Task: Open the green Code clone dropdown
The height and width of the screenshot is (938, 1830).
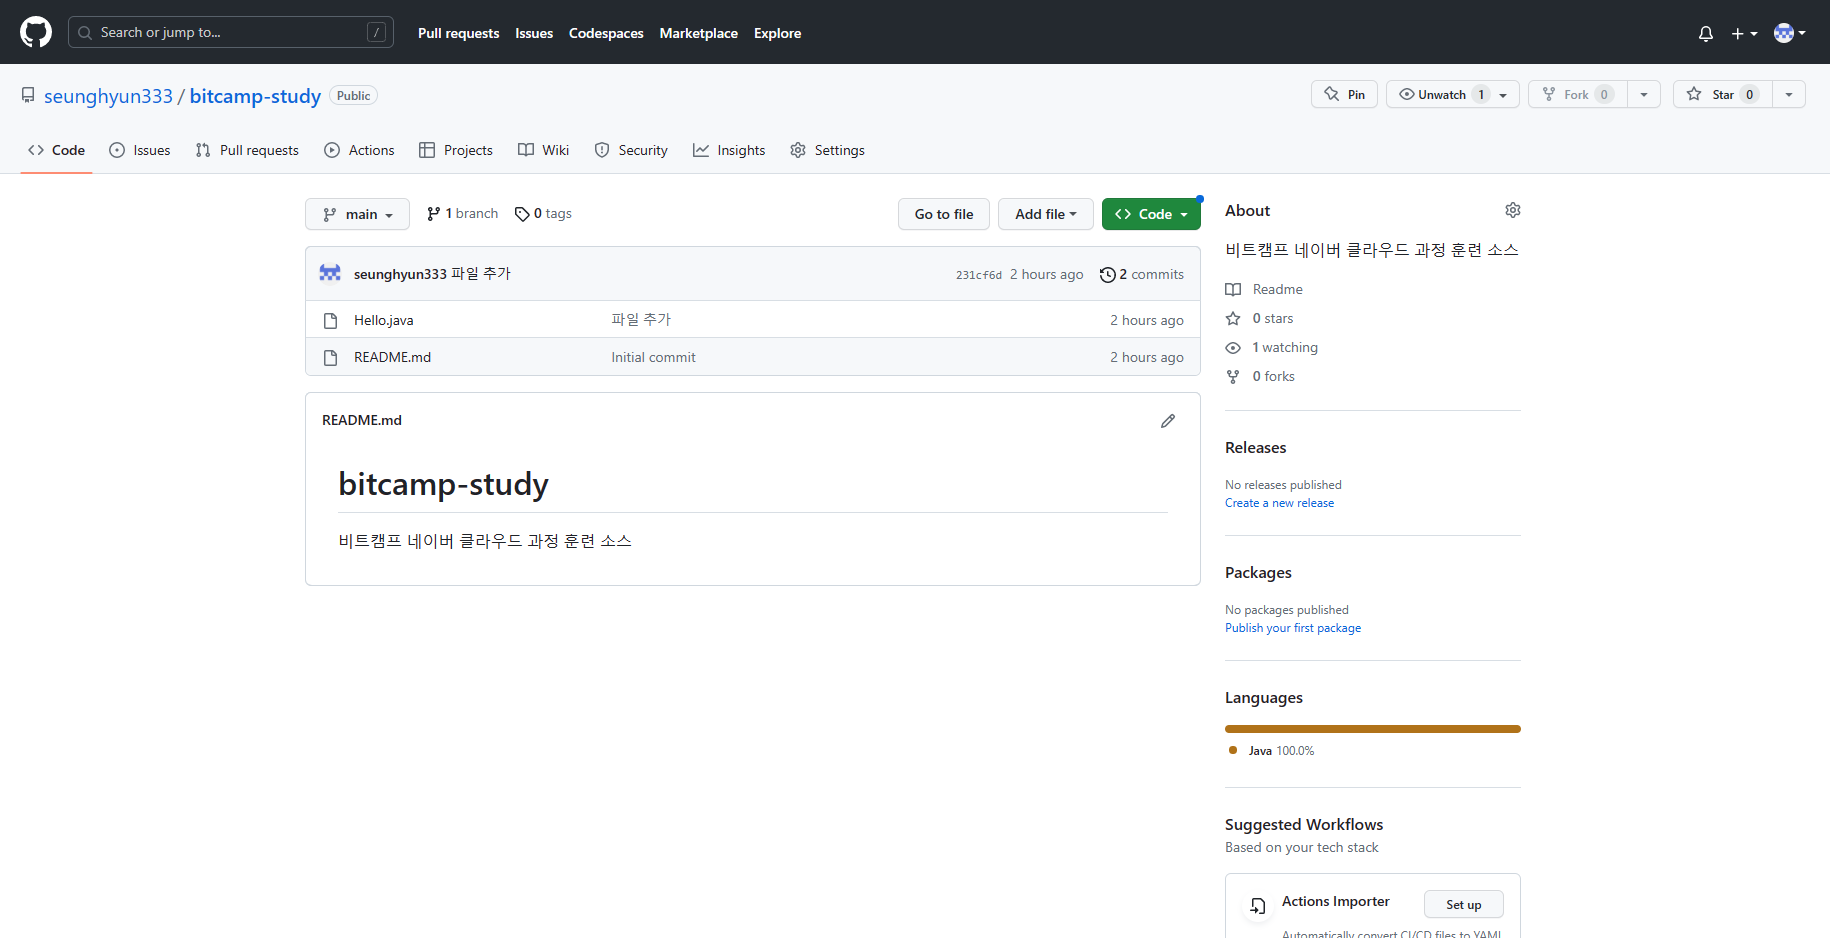Action: [1151, 214]
